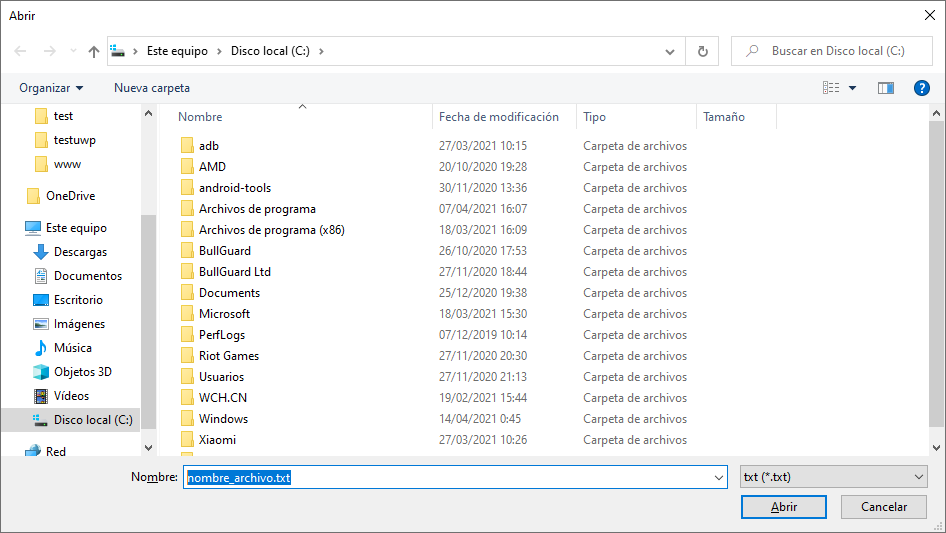Select the Riot Games folder icon
The width and height of the screenshot is (946, 533).
tap(188, 356)
